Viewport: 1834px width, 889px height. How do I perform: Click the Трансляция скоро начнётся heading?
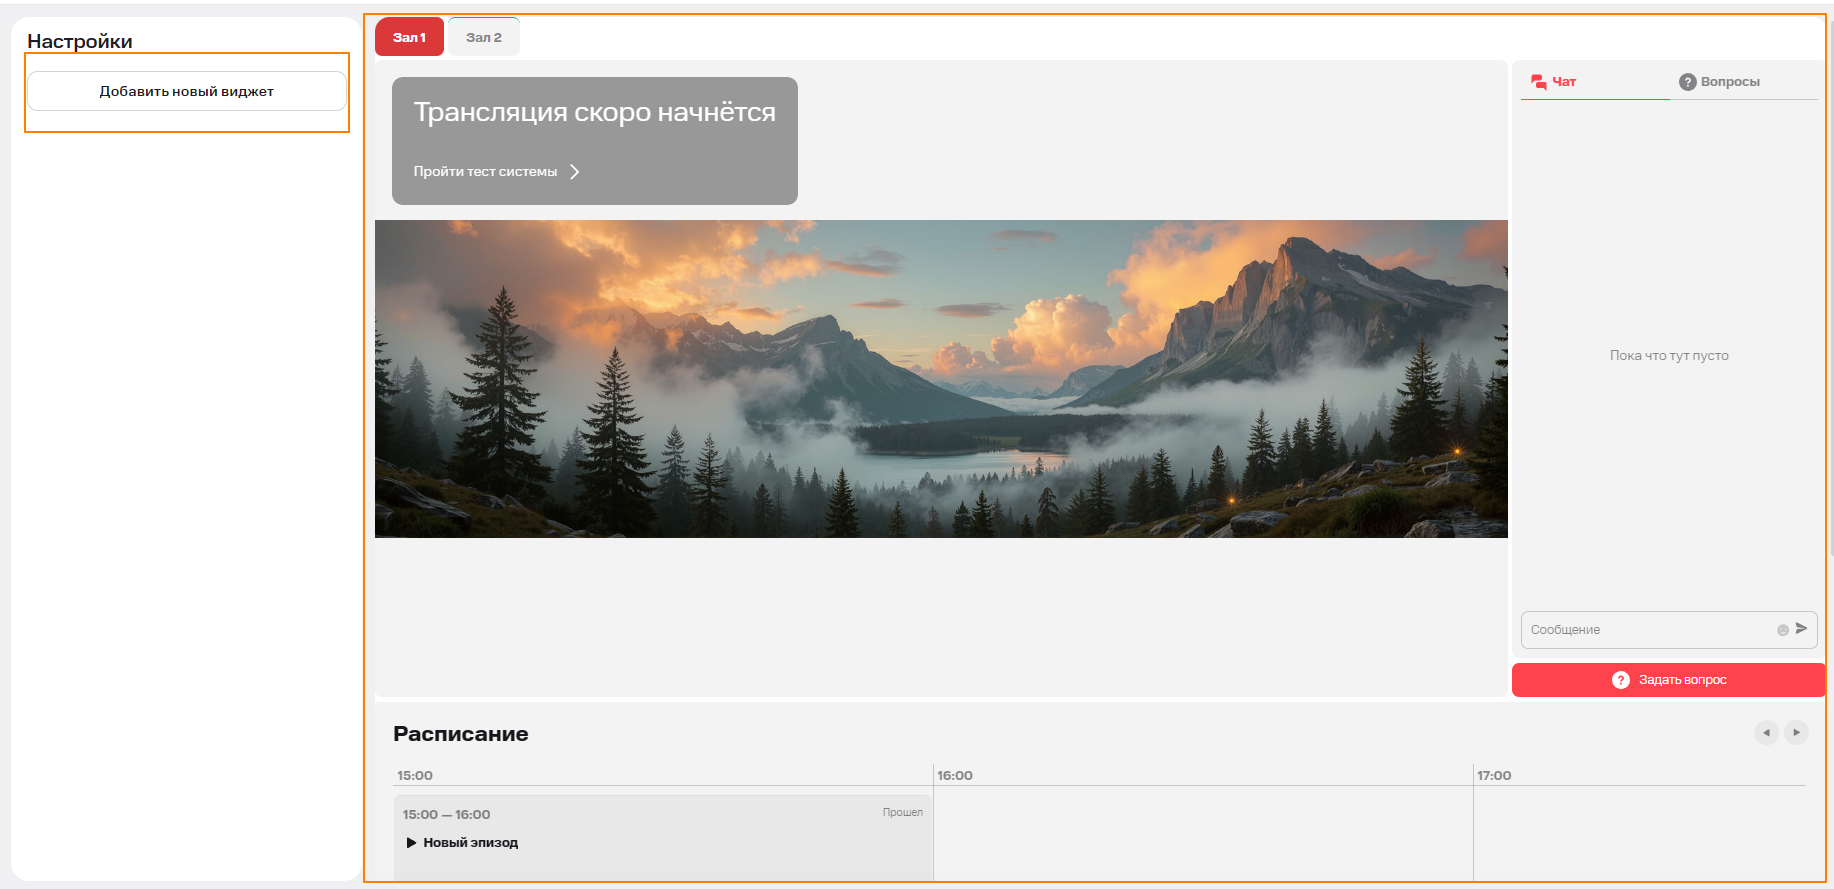[595, 112]
